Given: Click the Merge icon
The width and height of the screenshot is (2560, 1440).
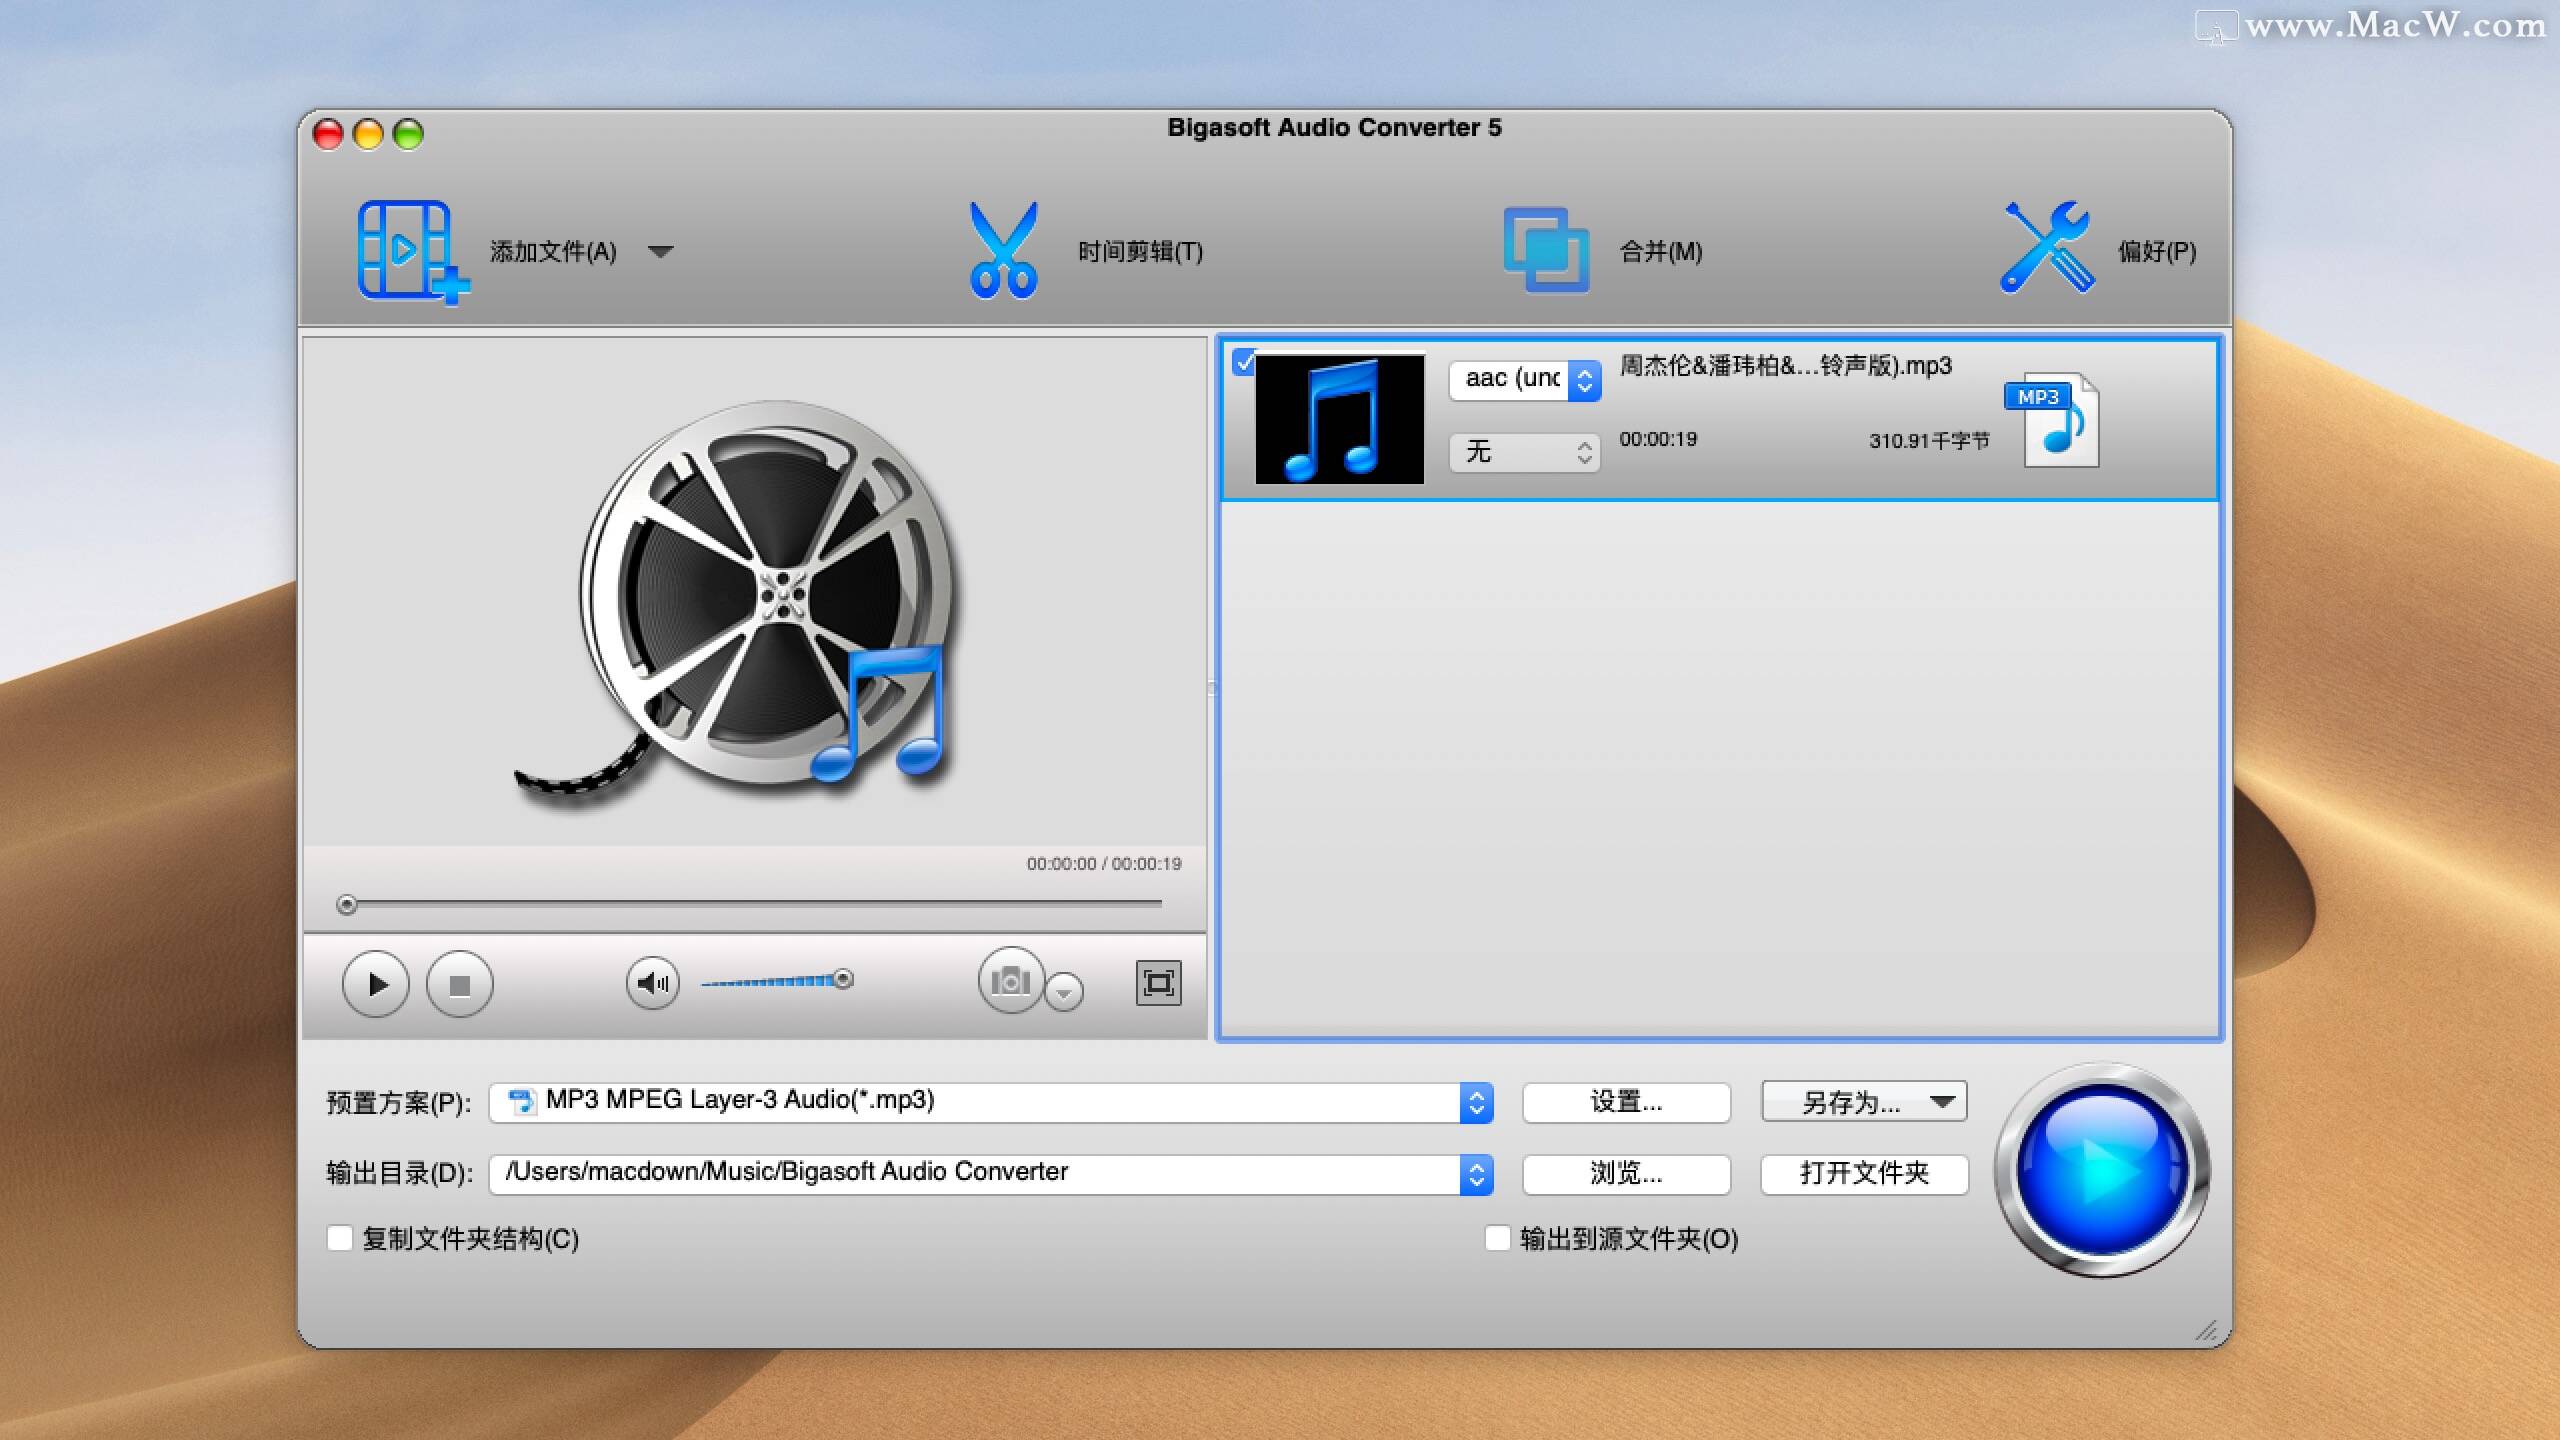Looking at the screenshot, I should 1546,250.
